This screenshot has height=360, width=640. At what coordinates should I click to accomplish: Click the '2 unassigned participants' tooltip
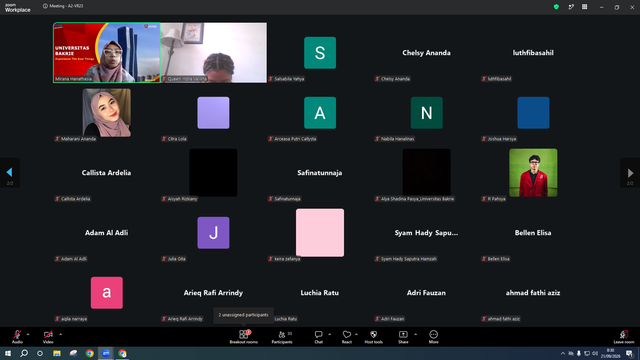[x=244, y=315]
